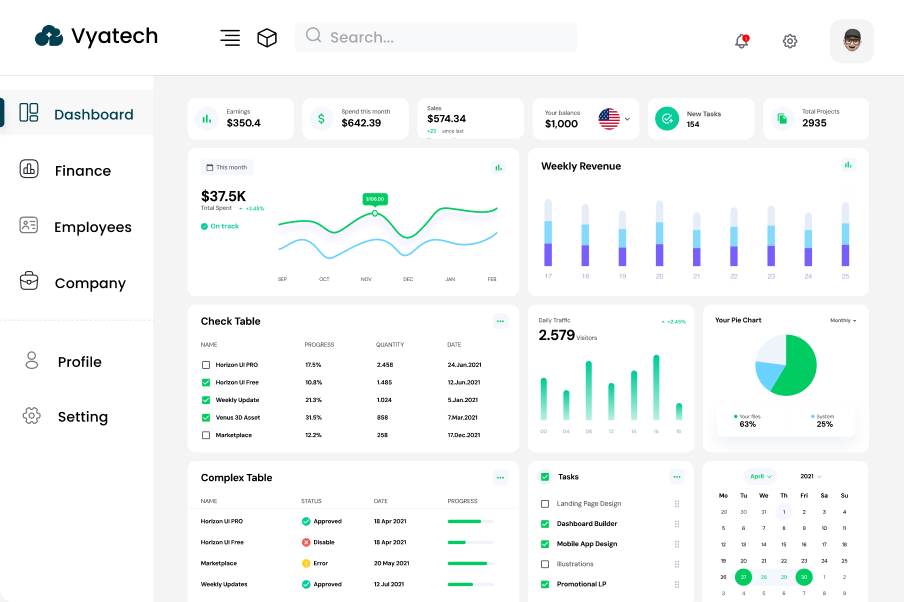The image size is (904, 602).
Task: Click the NAME column header in Check Table
Action: pos(209,345)
